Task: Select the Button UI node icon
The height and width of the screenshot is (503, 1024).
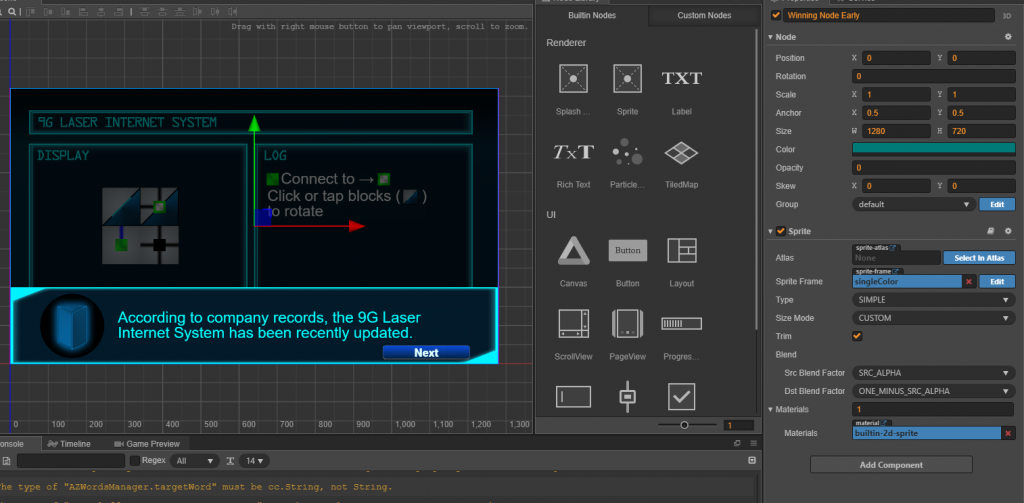Action: coord(628,250)
